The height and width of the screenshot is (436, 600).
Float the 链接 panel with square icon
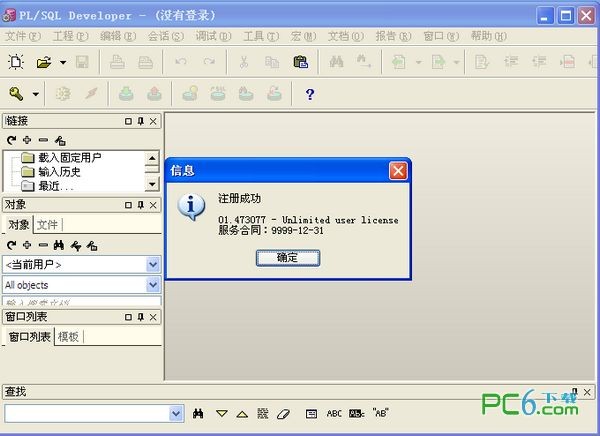[128, 121]
